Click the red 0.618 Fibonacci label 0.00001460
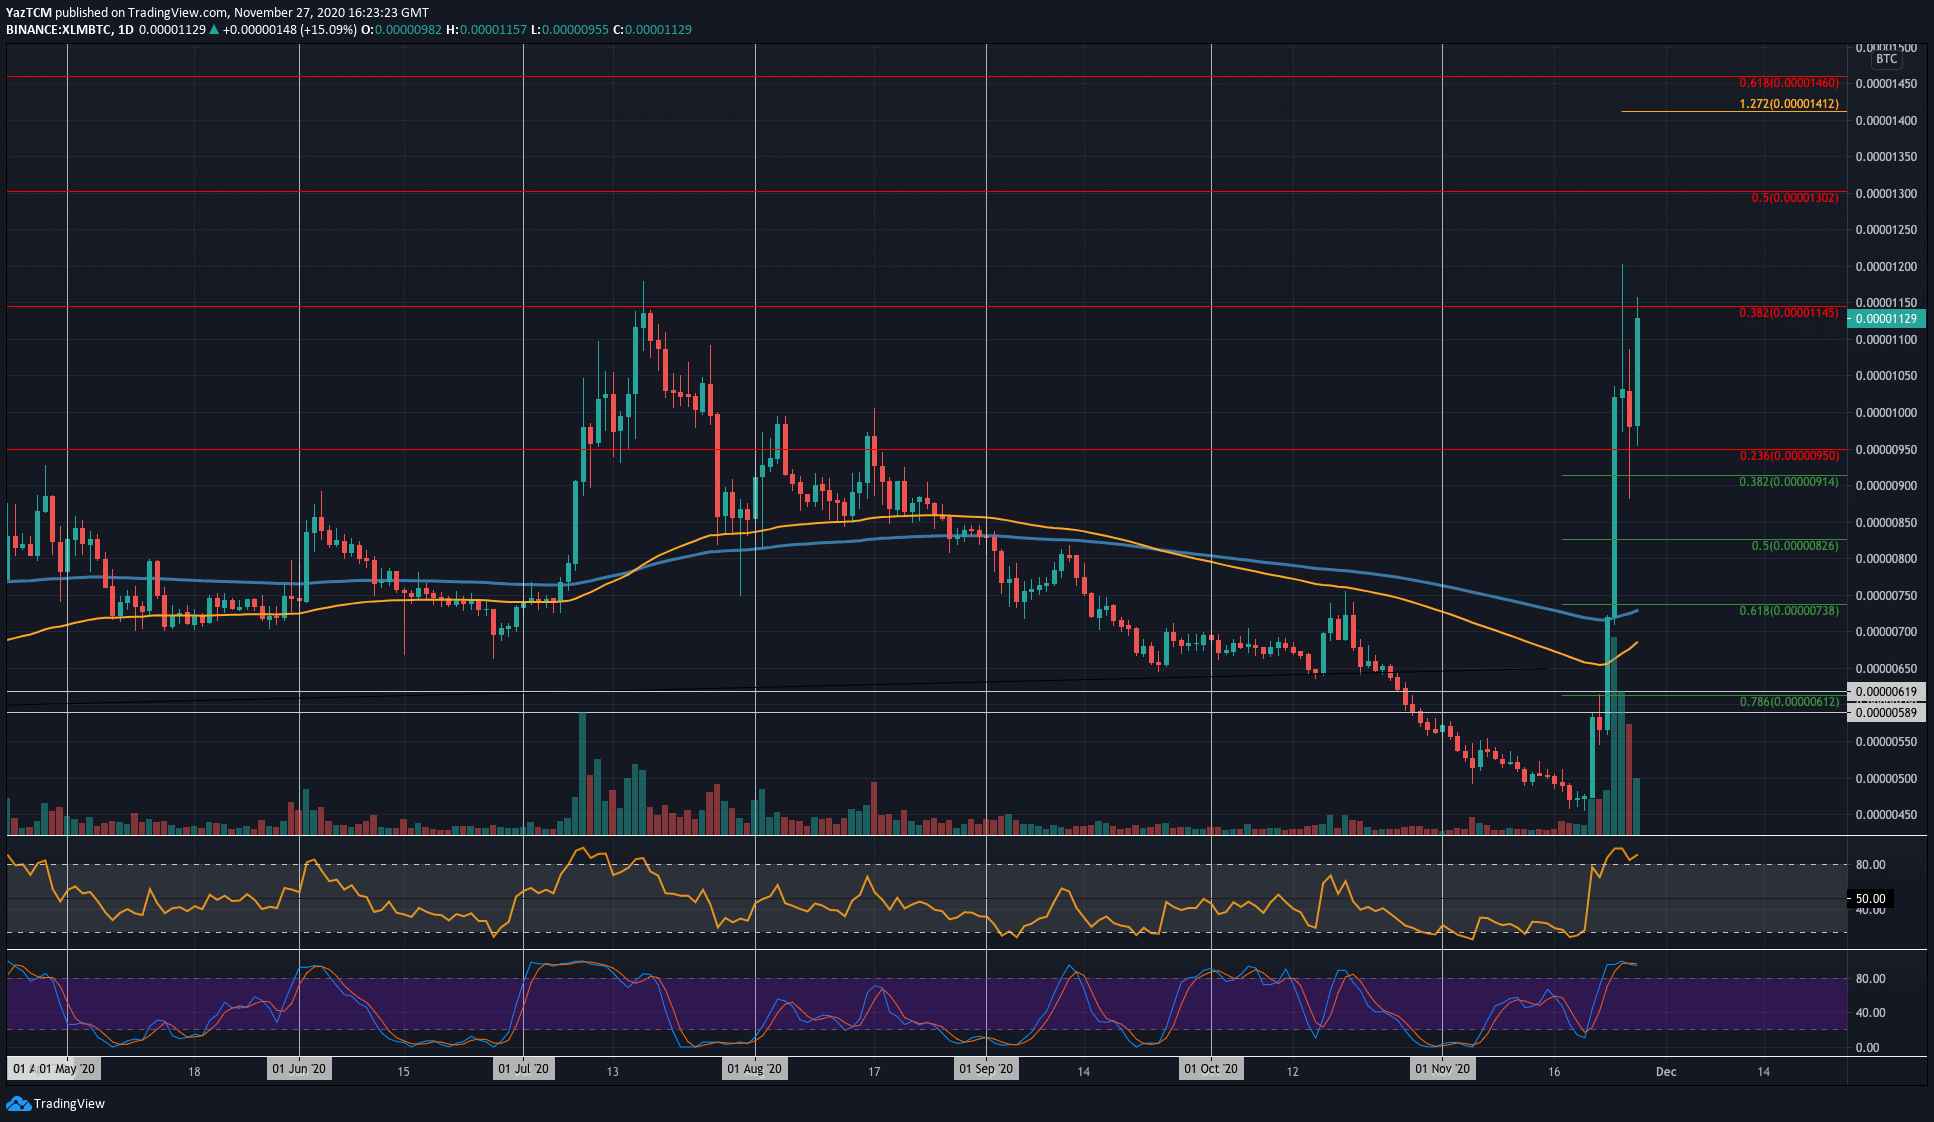This screenshot has height=1122, width=1934. pyautogui.click(x=1788, y=82)
